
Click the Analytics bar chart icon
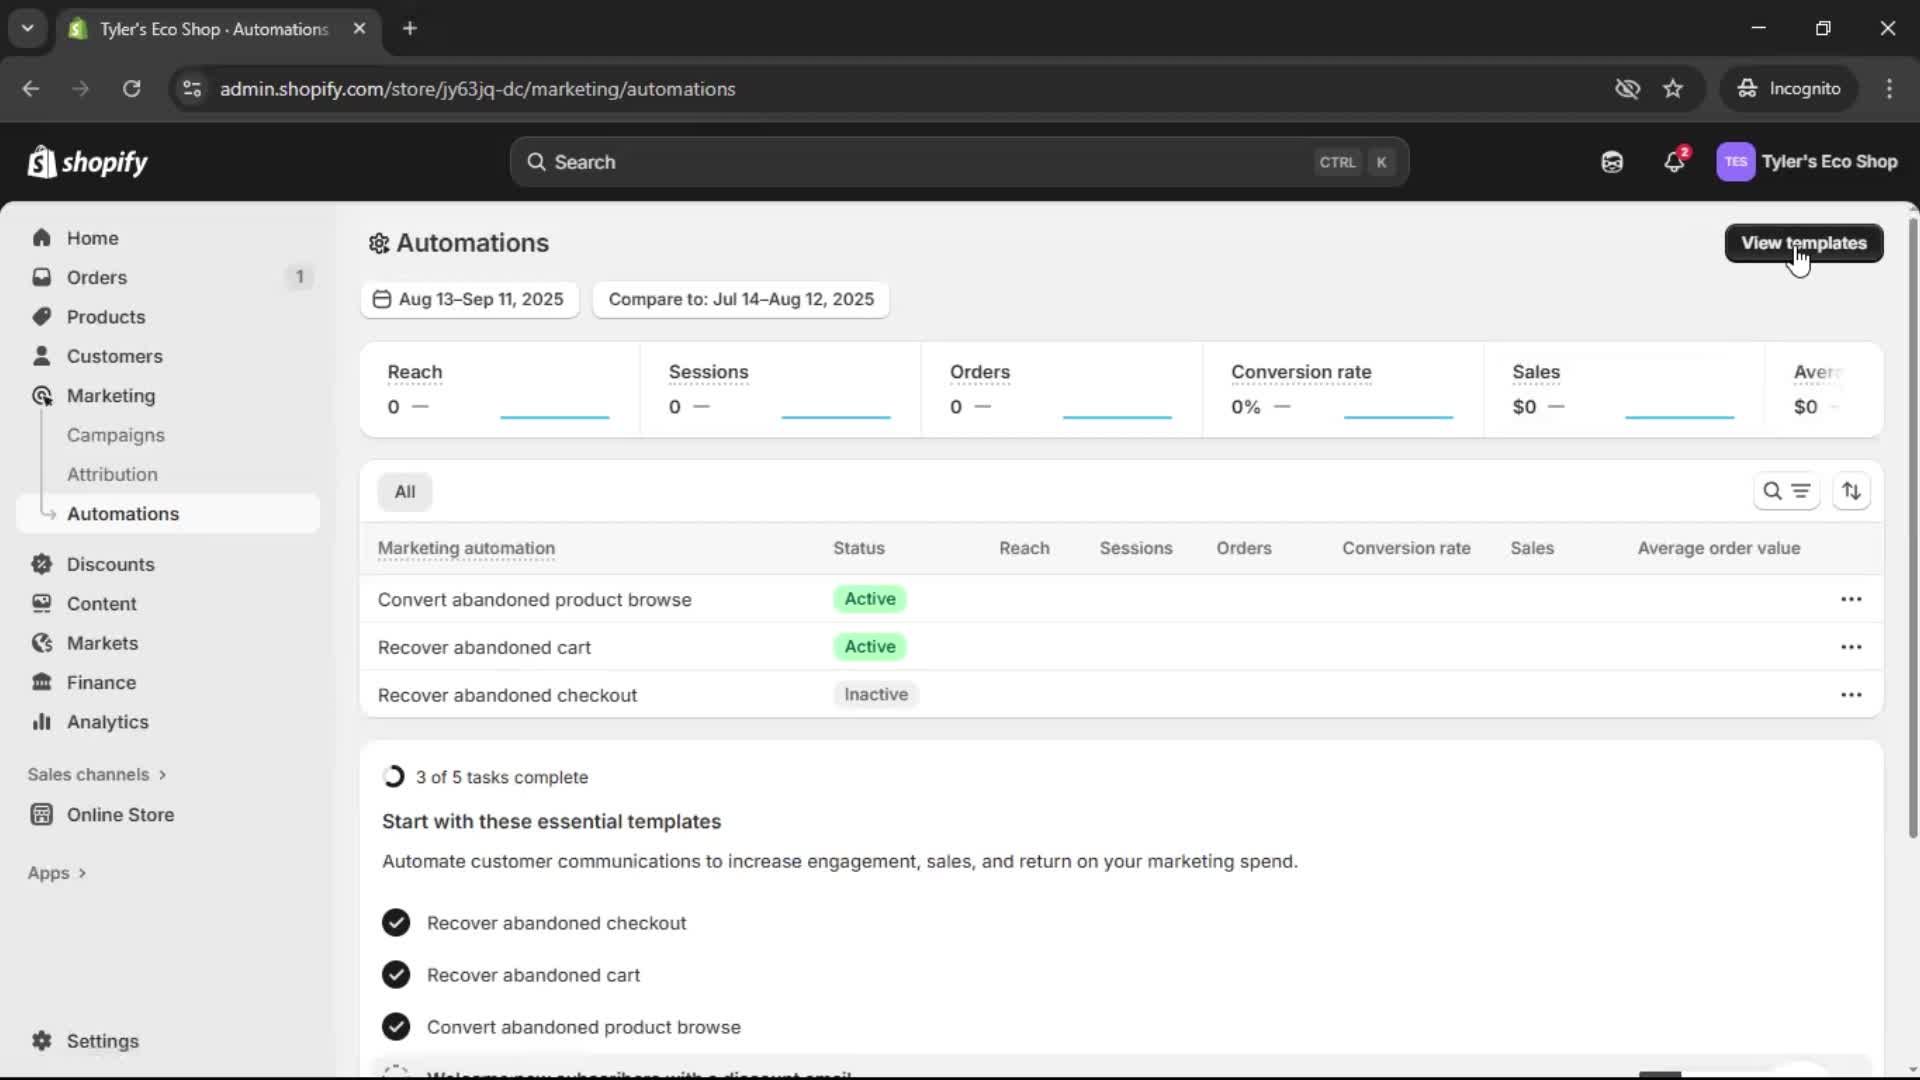pos(42,722)
